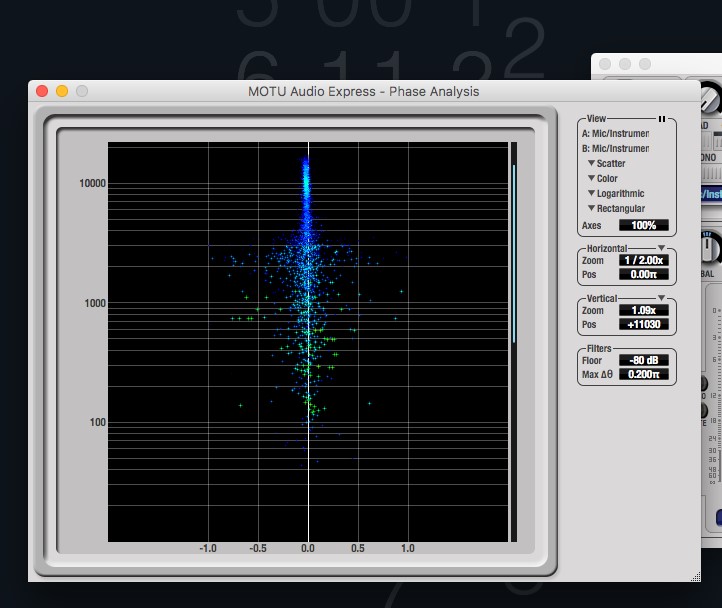Click the Vertical Zoom 1.09x field
722x608 pixels.
pos(643,311)
